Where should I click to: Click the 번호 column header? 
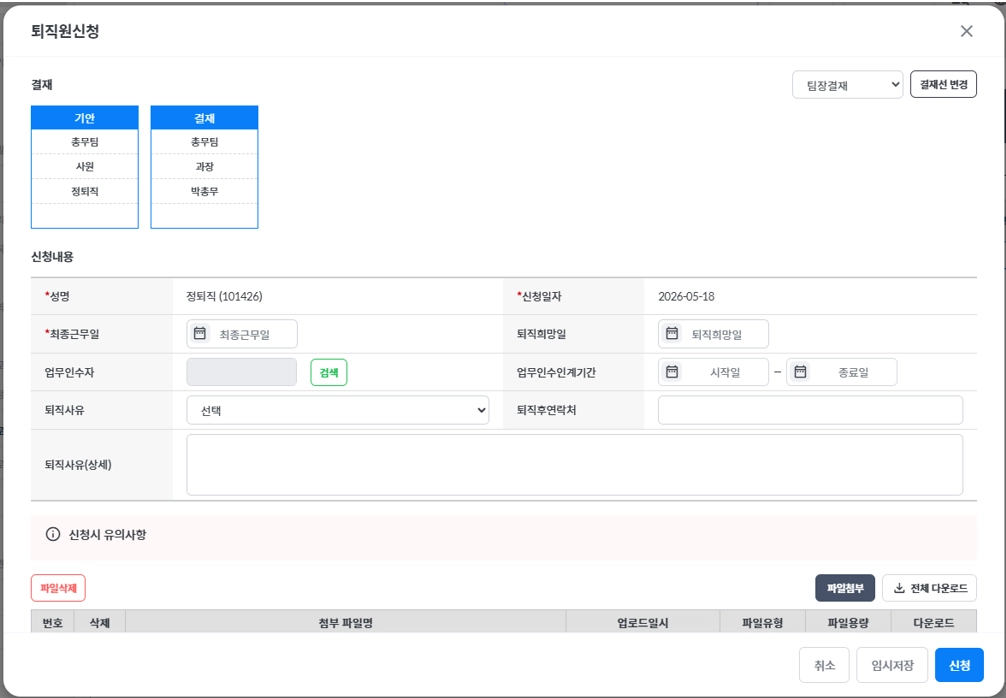[x=53, y=622]
